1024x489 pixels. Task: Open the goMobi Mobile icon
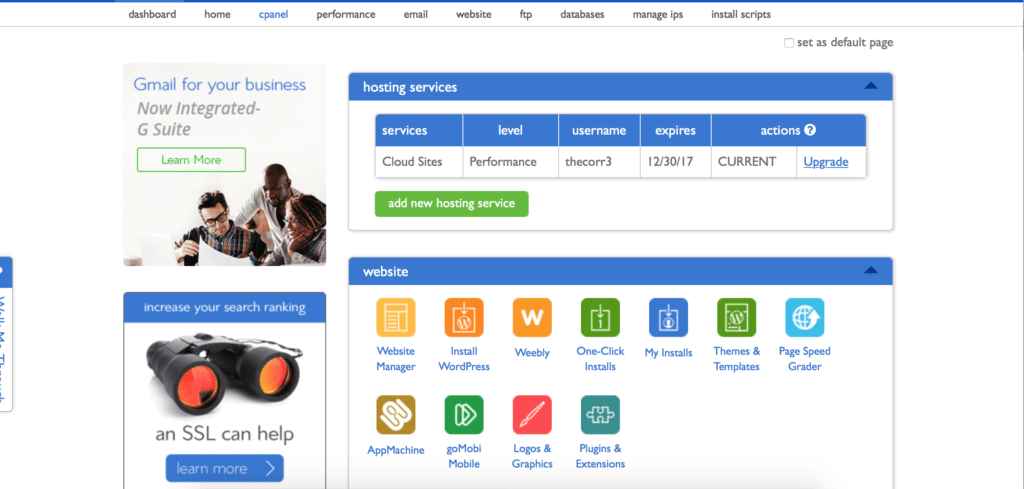[464, 415]
